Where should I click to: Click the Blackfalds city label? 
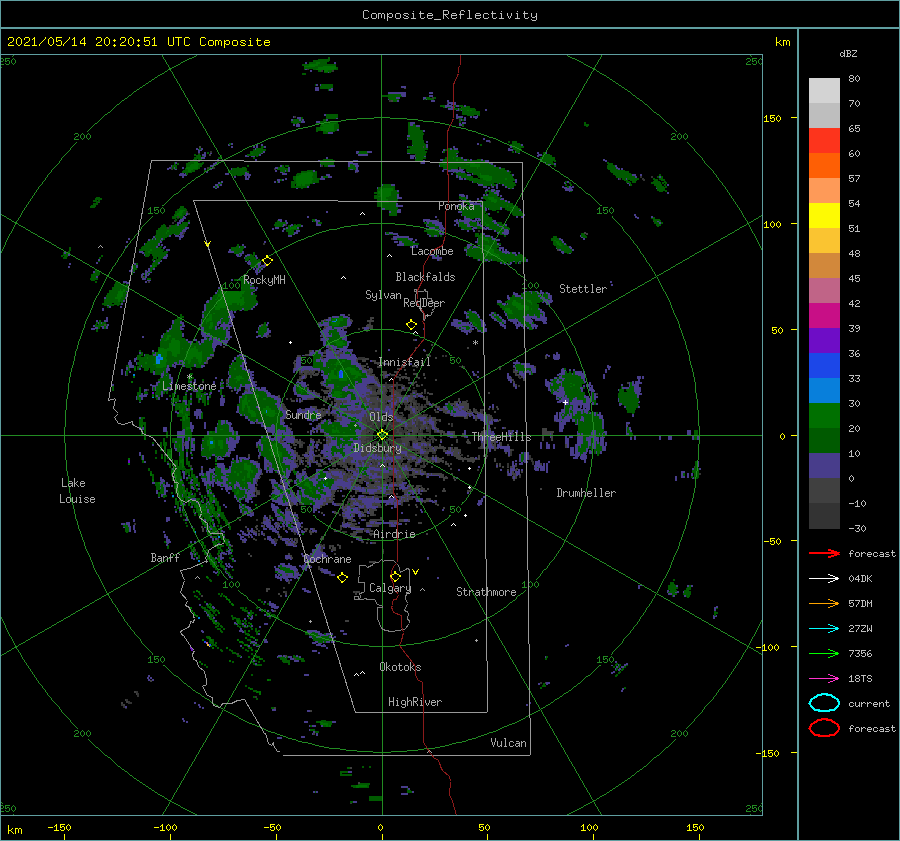point(425,277)
